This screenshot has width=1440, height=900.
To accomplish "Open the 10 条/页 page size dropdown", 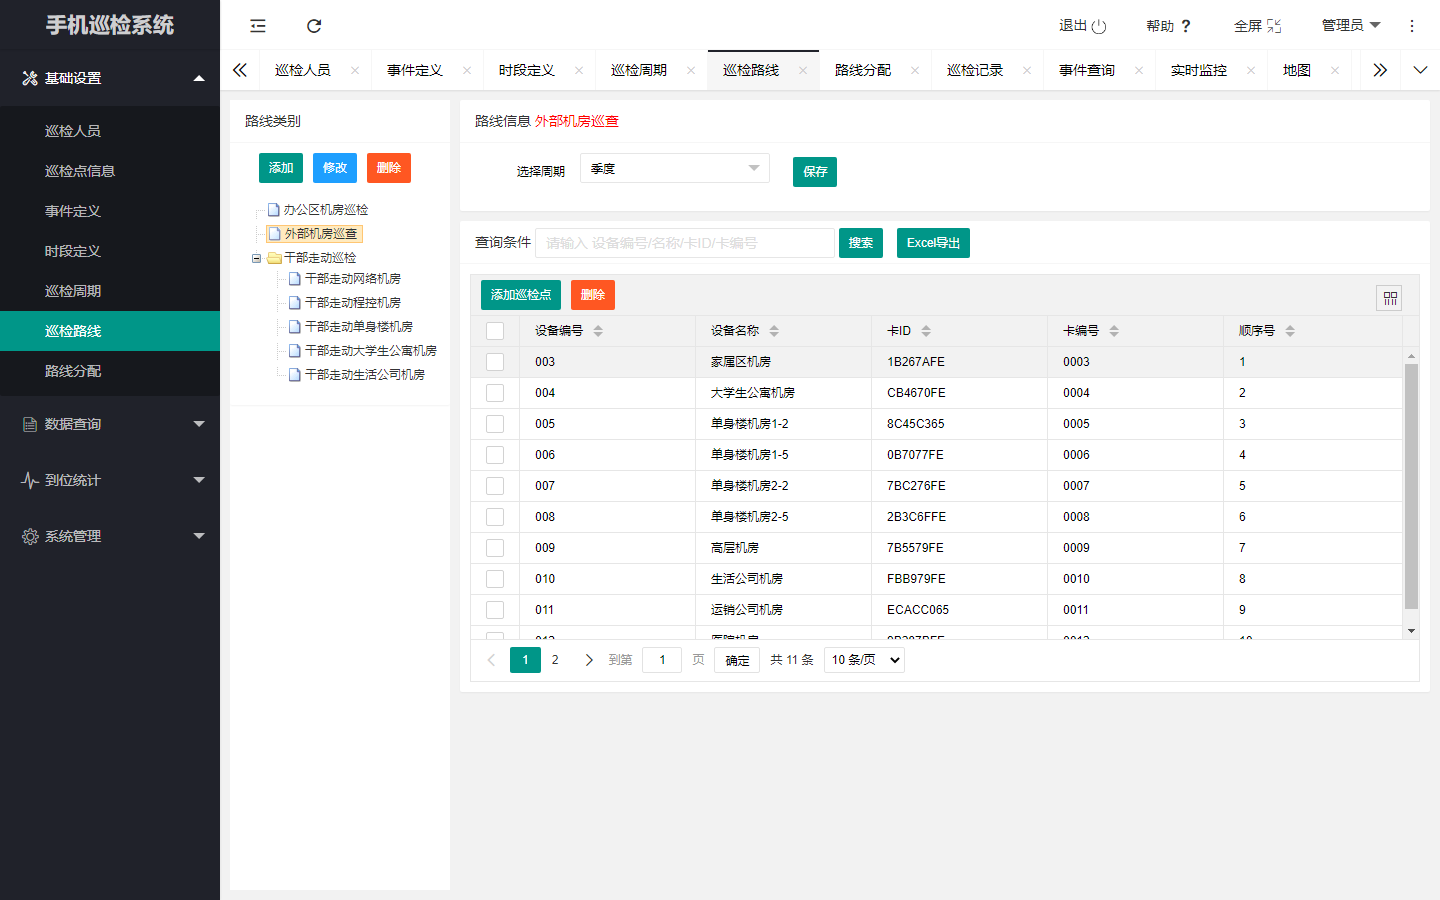I will click(864, 660).
